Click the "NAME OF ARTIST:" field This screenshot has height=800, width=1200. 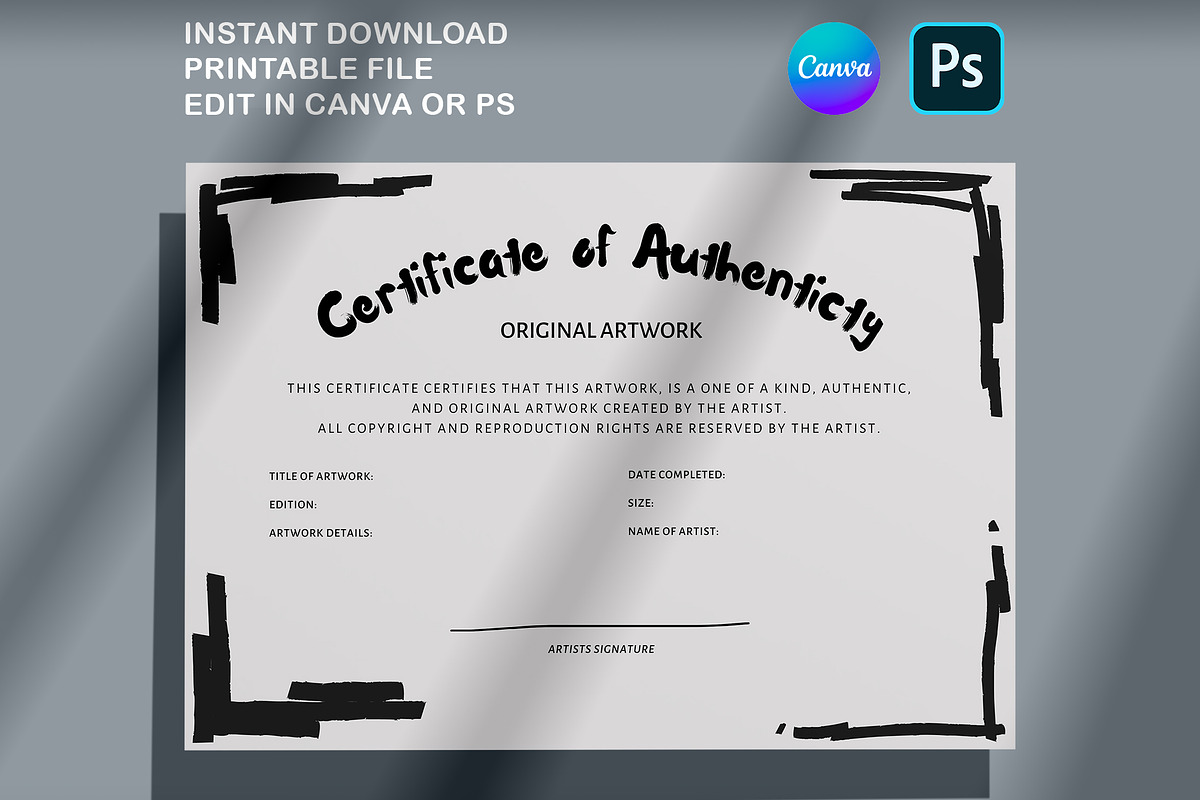coord(673,532)
